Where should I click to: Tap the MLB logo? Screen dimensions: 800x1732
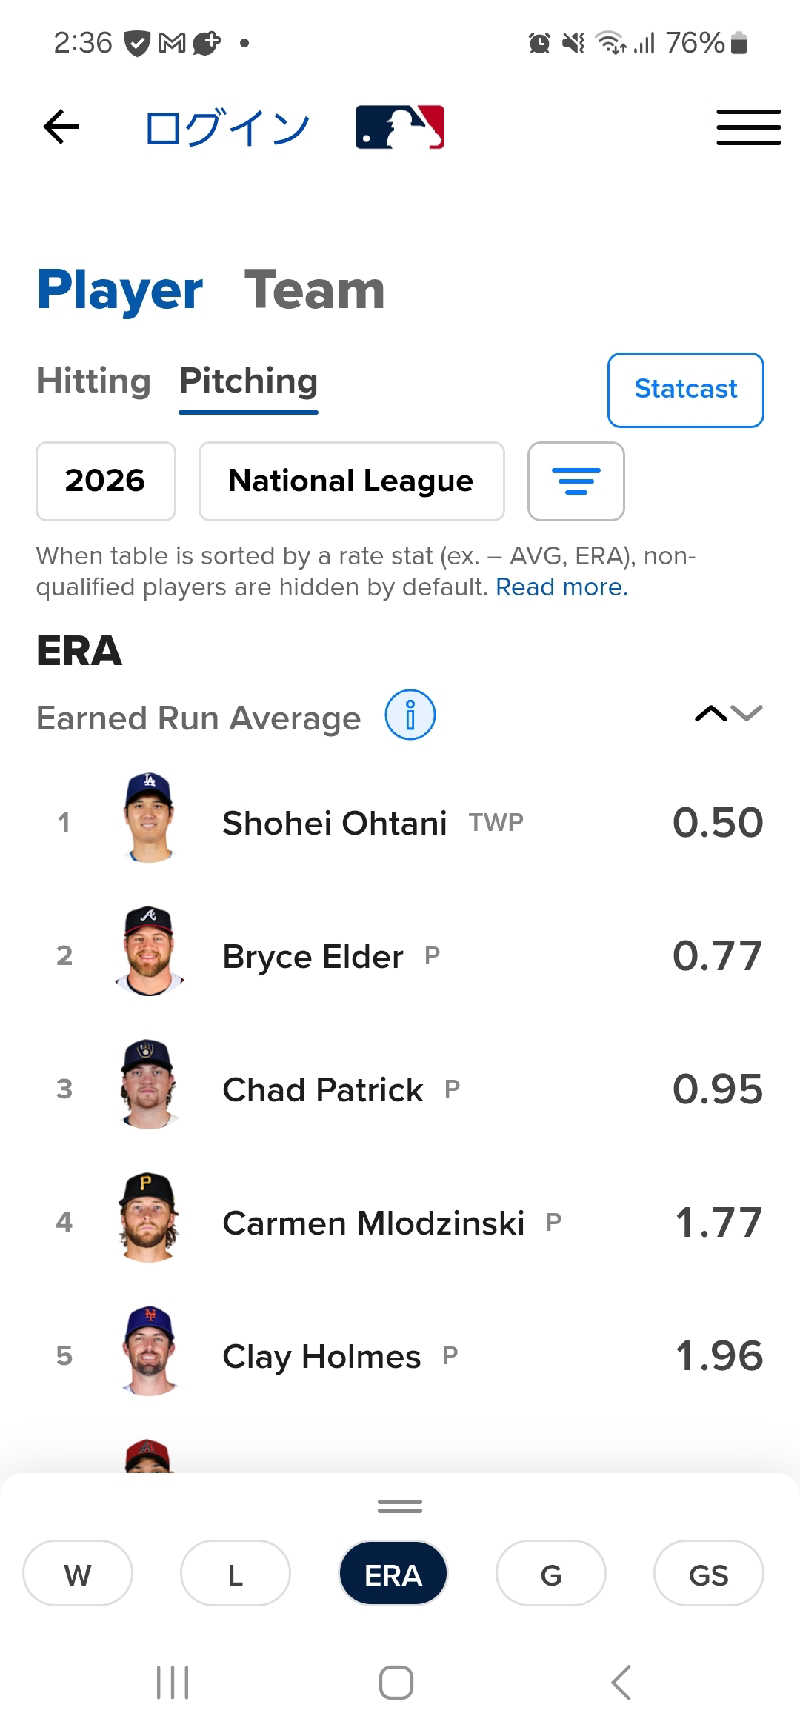click(400, 127)
